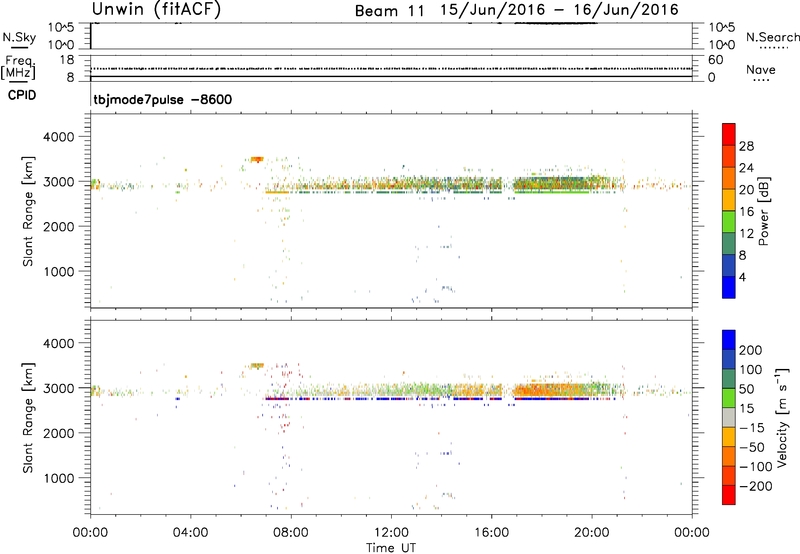This screenshot has height=554, width=800.
Task: Pick the light green 12–16 dB Power color segment
Action: pyautogui.click(x=729, y=222)
